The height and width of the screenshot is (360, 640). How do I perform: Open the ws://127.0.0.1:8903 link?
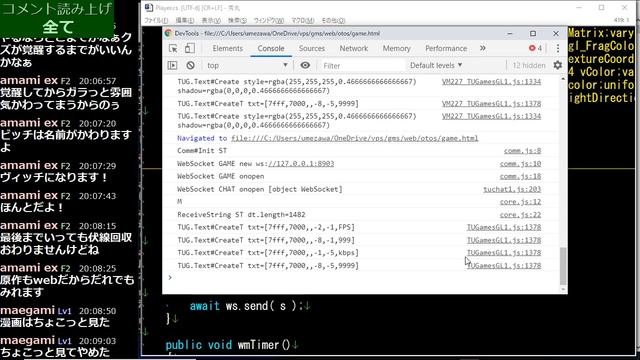click(x=301, y=164)
